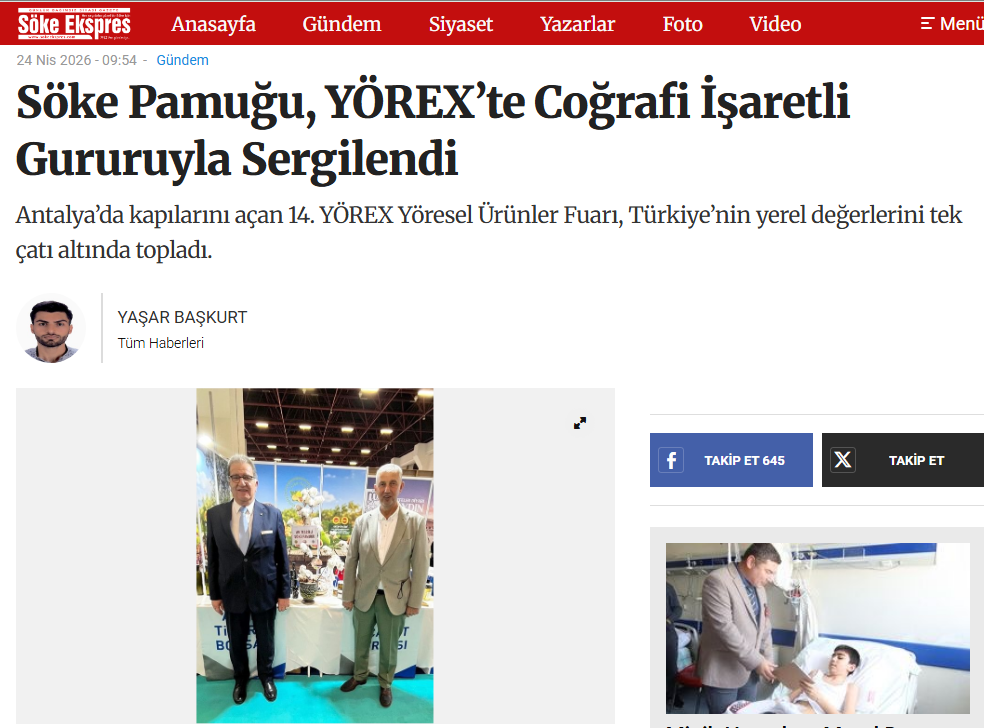Open the Yazarlar section
The width and height of the screenshot is (984, 728).
click(577, 24)
